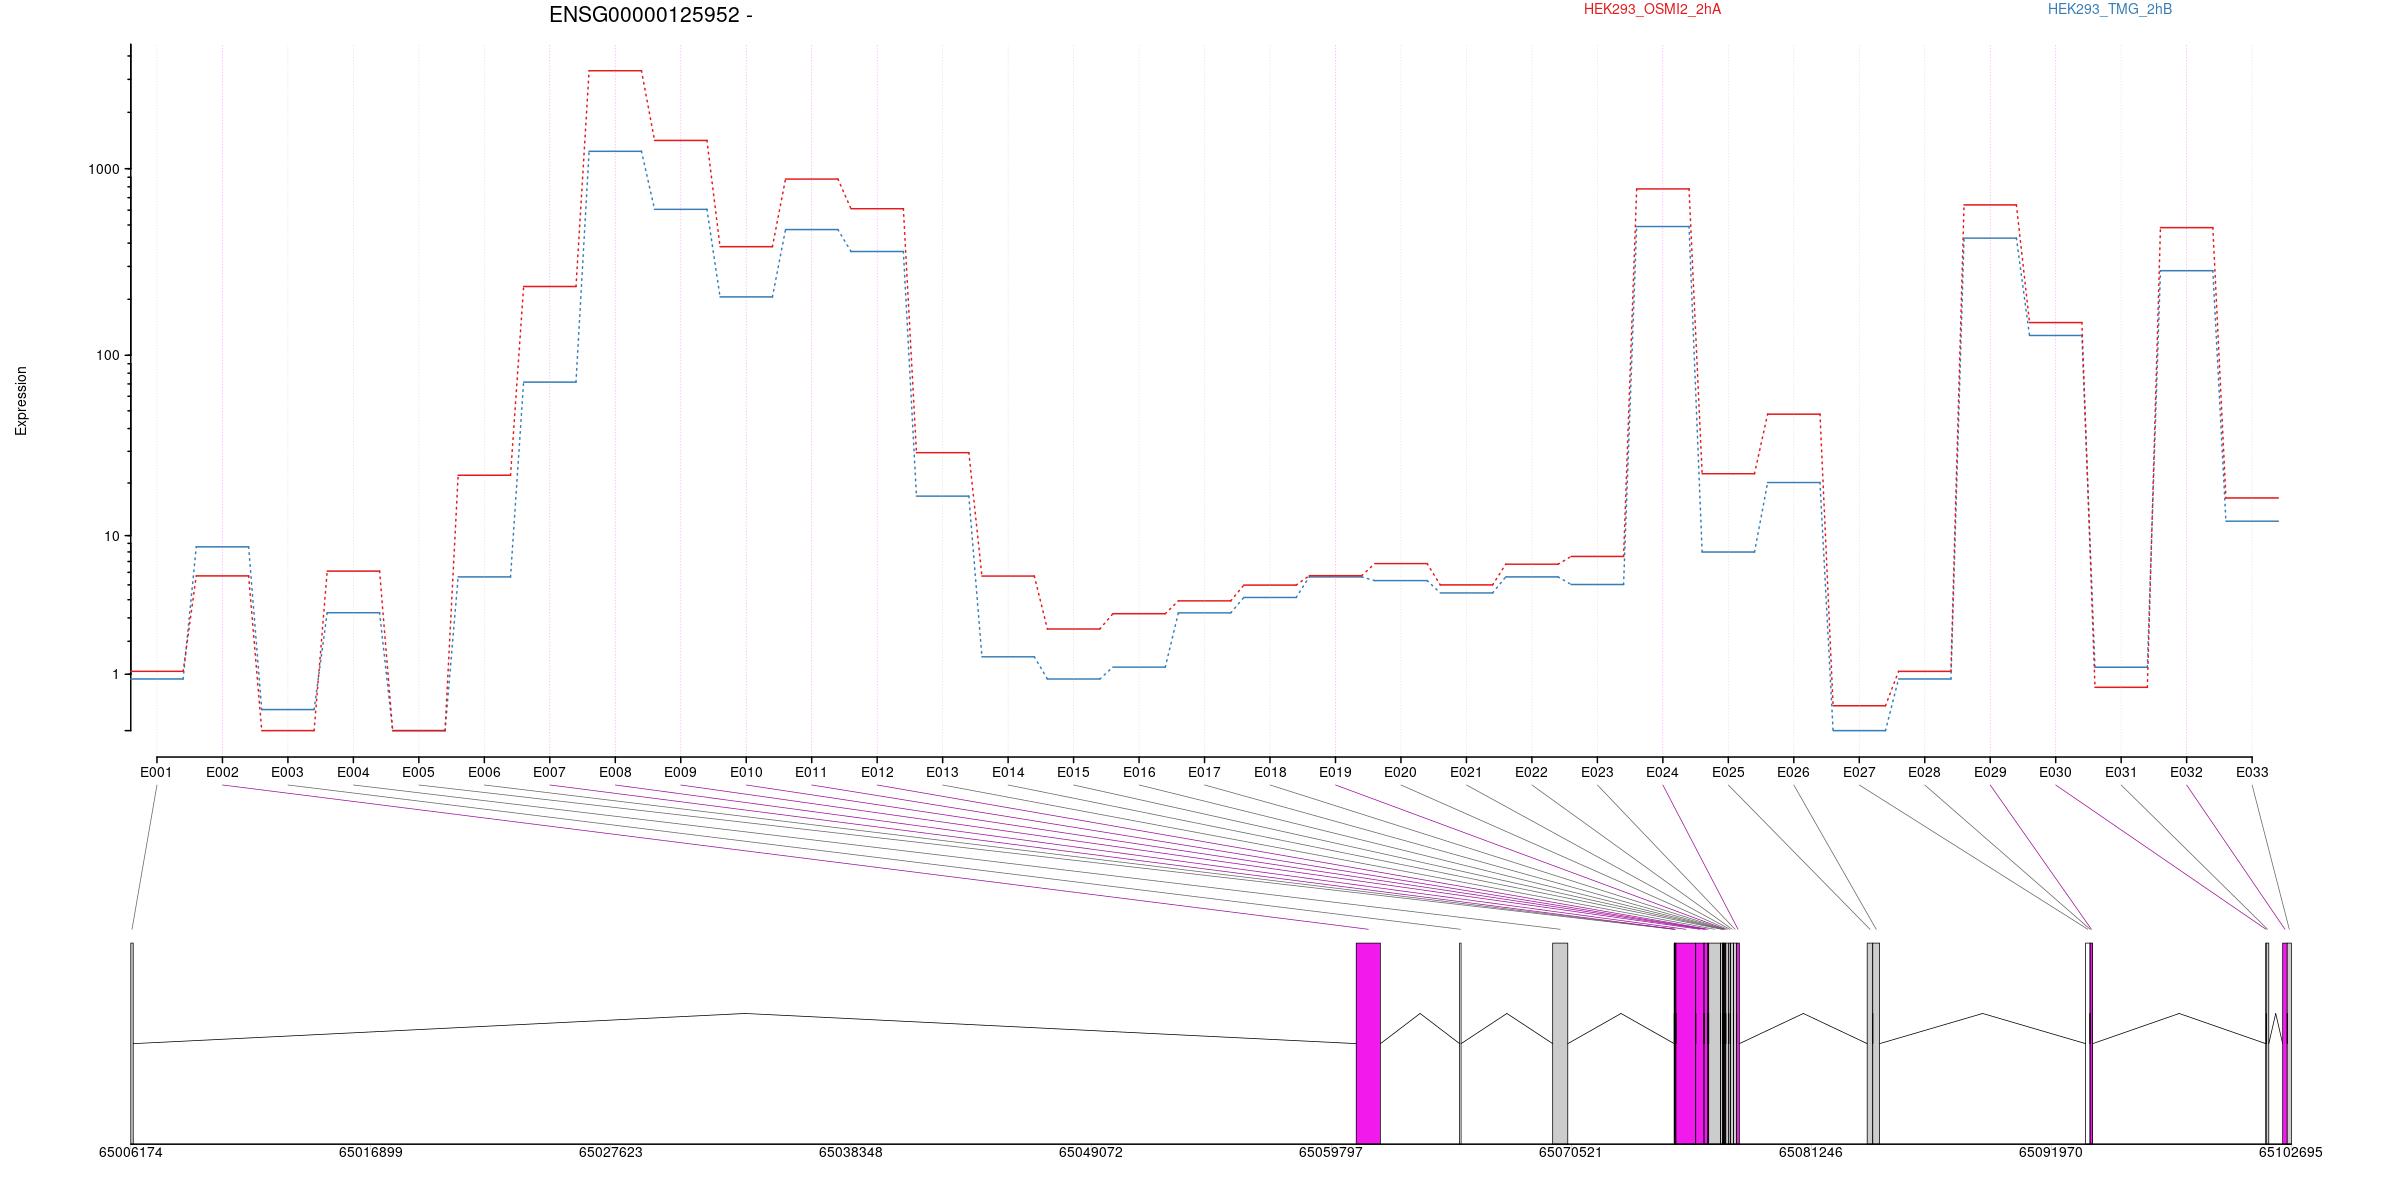Click exon bin label E009
Viewport: 2400px width, 1200px height.
click(x=680, y=772)
